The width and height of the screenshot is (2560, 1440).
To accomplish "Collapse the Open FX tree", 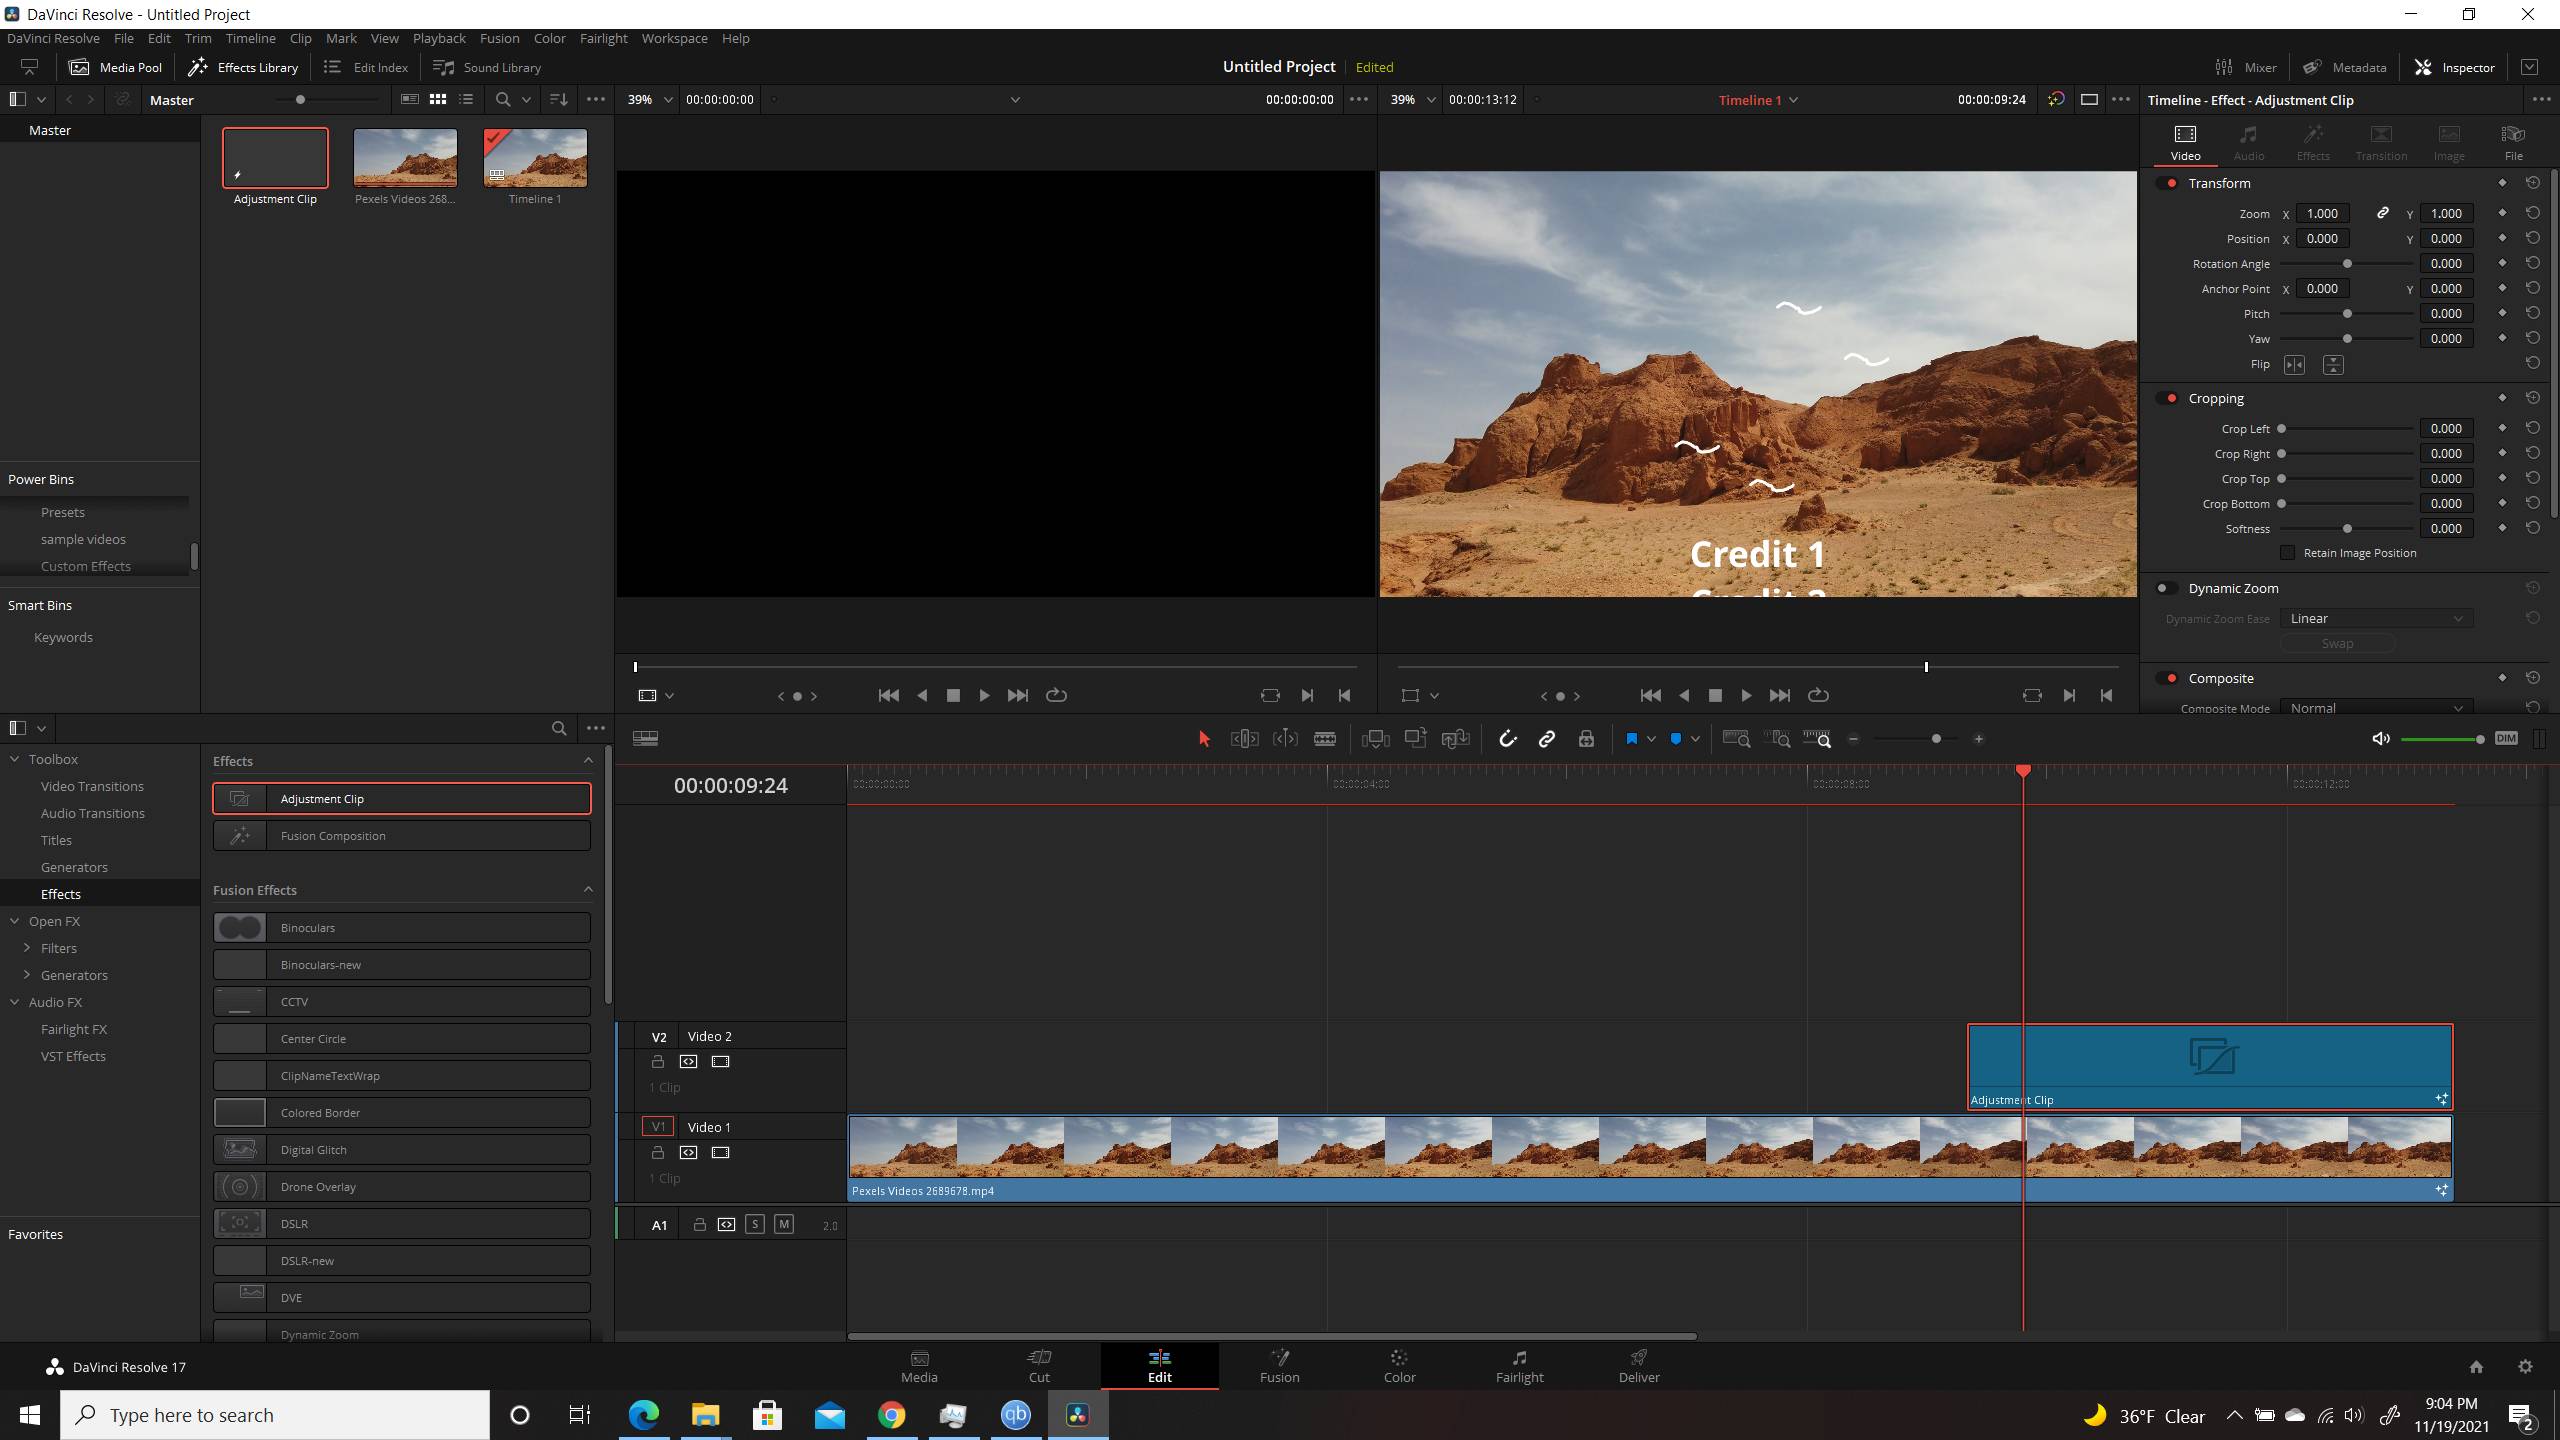I will click(x=15, y=921).
